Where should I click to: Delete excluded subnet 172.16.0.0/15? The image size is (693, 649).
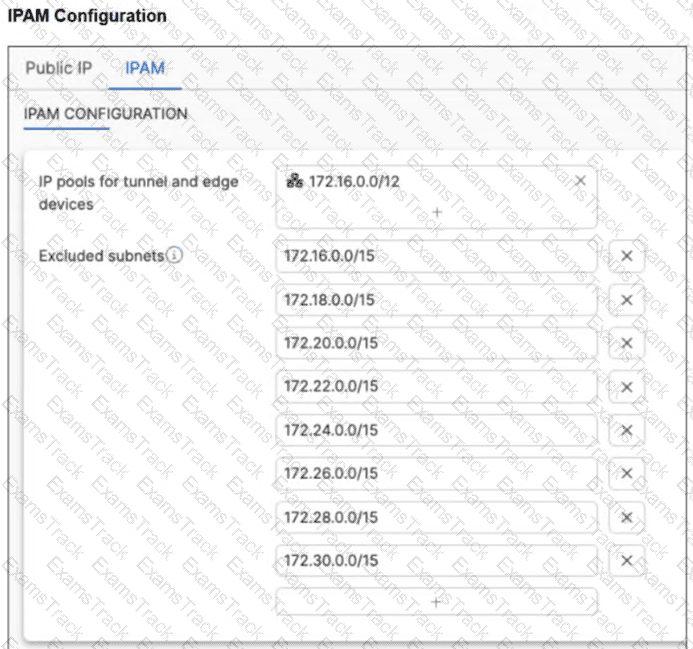point(627,256)
